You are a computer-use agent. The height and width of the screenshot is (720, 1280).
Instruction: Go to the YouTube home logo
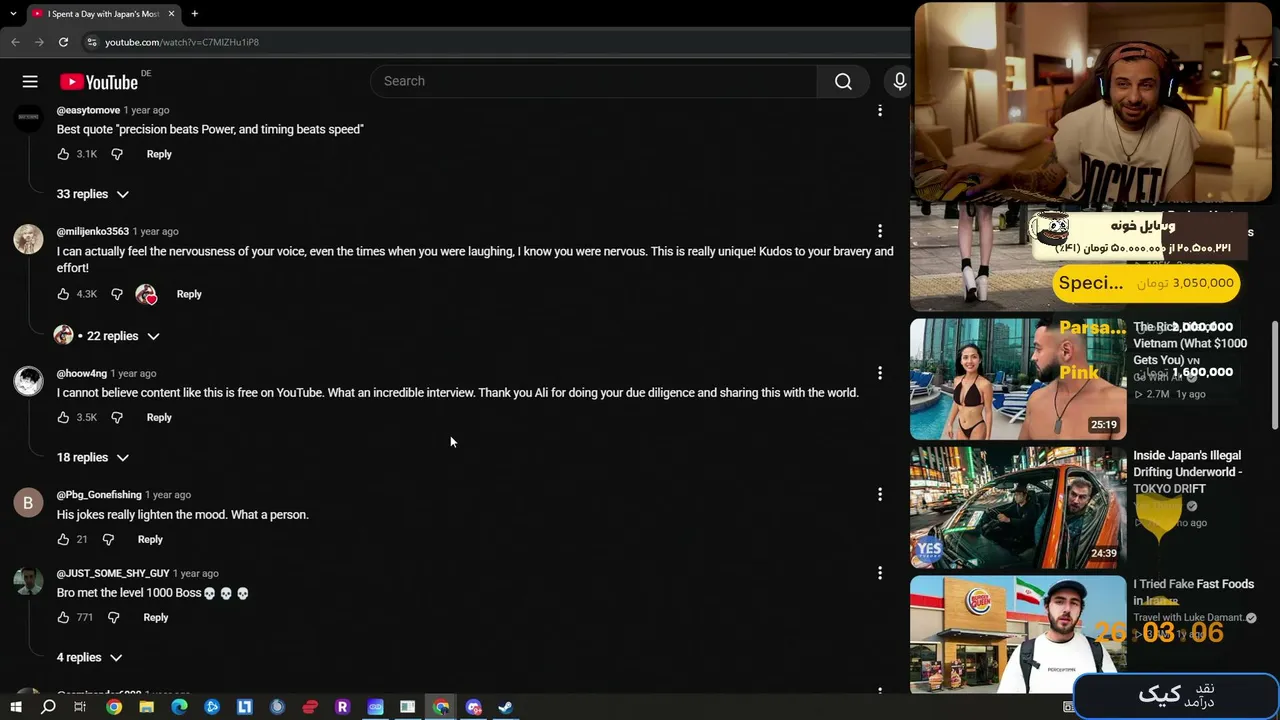pos(98,82)
